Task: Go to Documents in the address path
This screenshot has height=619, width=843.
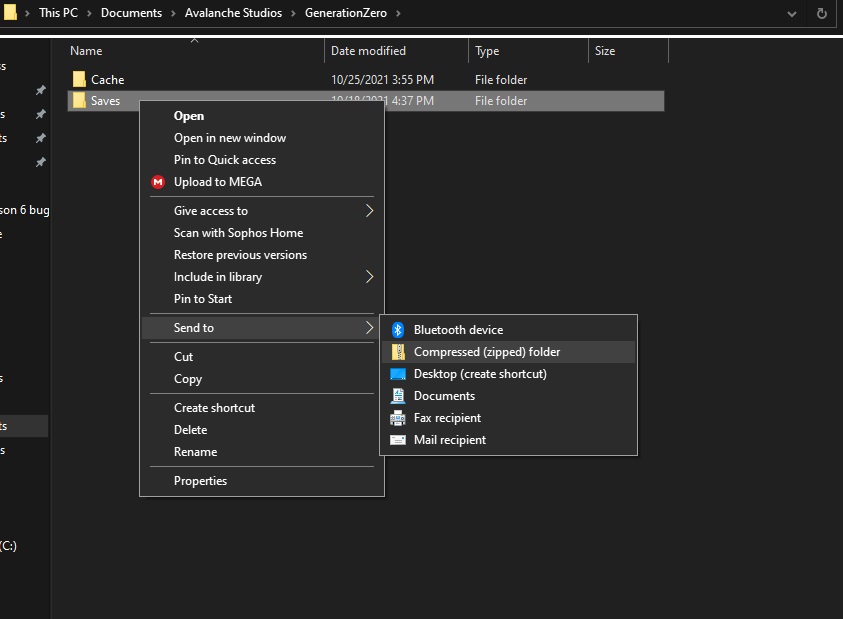Action: click(131, 13)
